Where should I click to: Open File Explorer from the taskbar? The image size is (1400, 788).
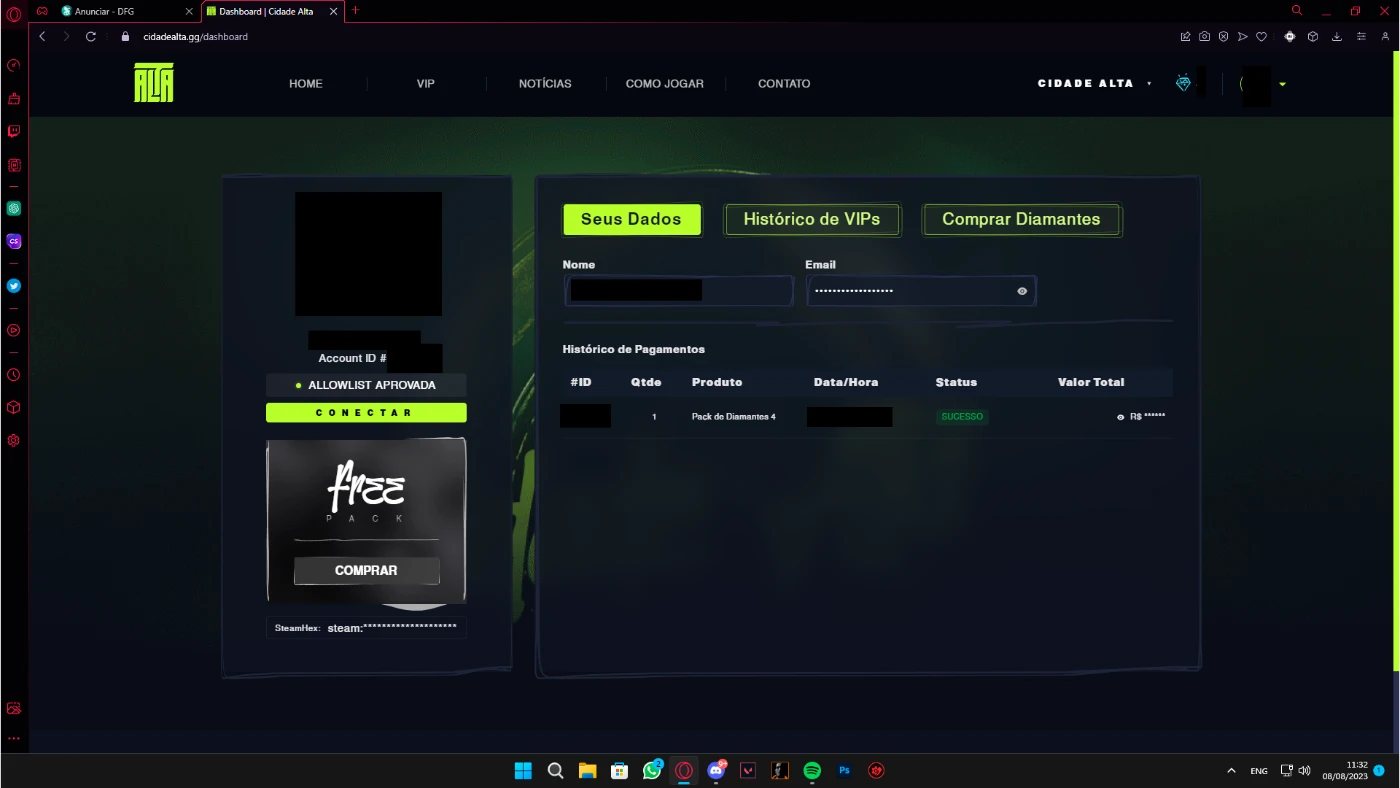[x=587, y=771]
